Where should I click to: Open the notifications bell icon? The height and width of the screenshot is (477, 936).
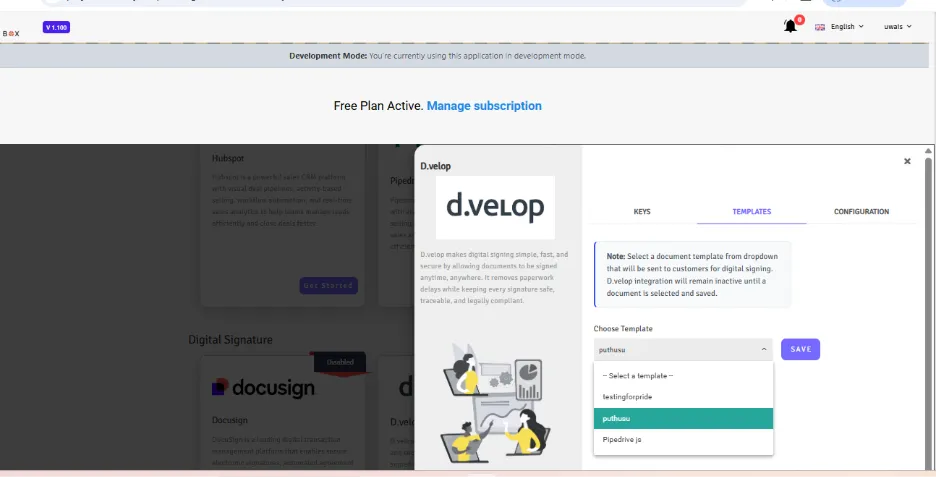coord(790,26)
